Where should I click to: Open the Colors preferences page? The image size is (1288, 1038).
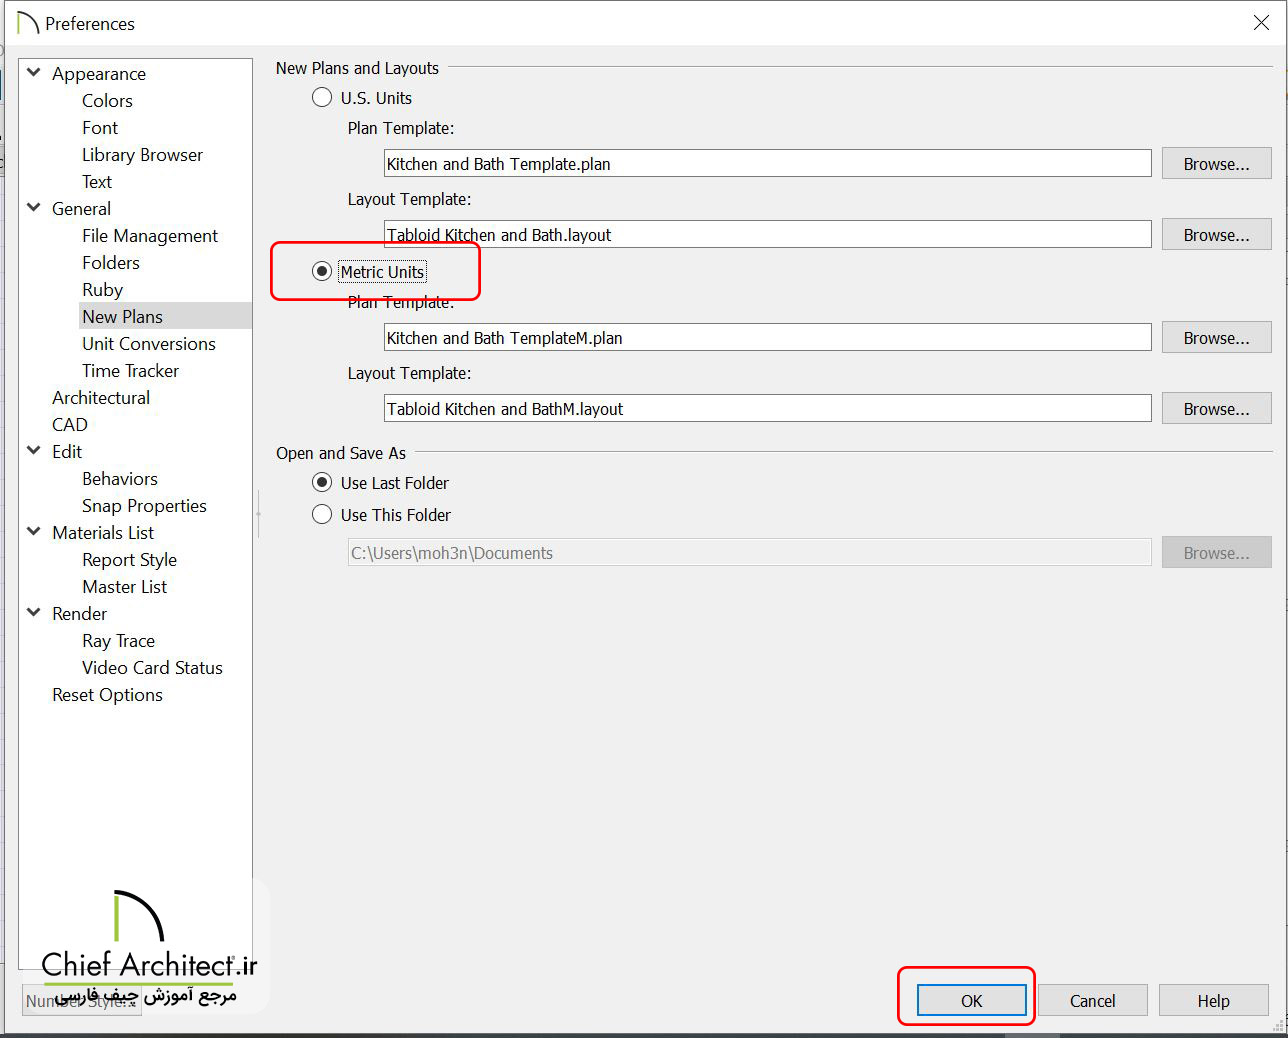pyautogui.click(x=107, y=101)
